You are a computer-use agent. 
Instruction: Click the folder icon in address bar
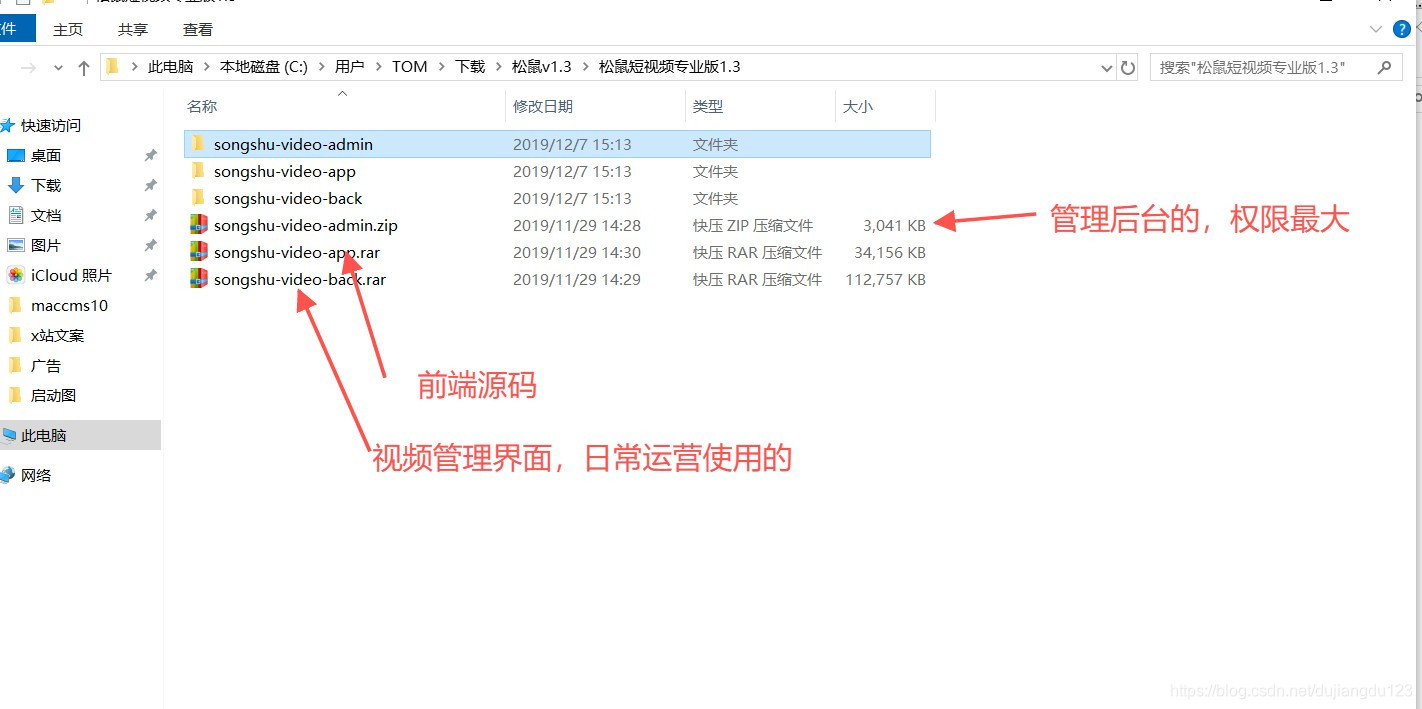pos(113,67)
